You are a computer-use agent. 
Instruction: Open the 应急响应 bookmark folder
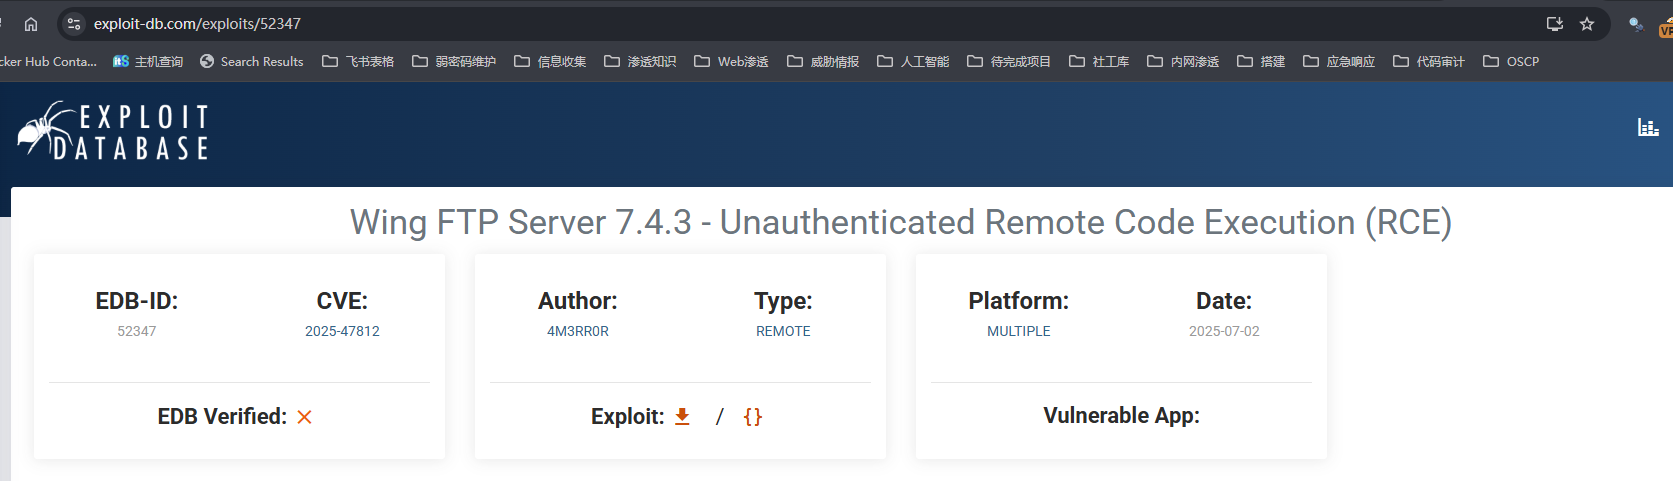coord(1339,61)
